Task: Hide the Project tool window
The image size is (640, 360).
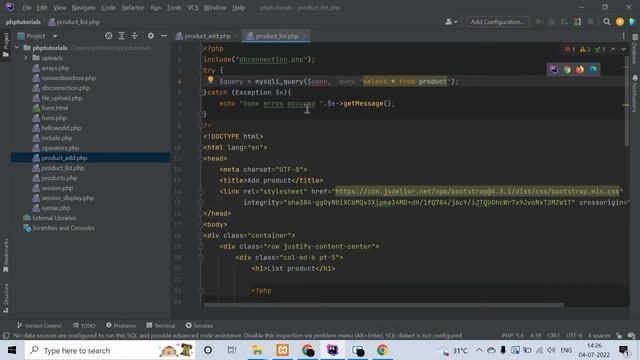Action: coord(164,36)
